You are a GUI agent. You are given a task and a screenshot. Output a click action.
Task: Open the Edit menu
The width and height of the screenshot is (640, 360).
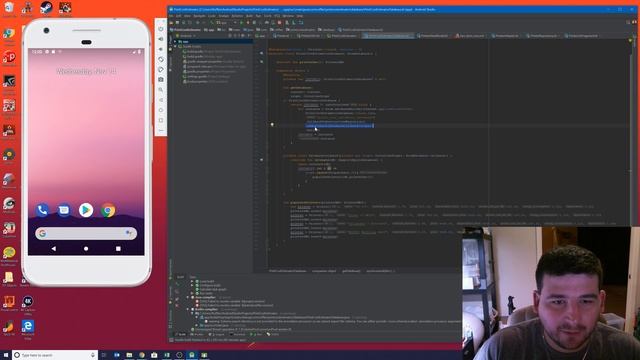coord(178,16)
